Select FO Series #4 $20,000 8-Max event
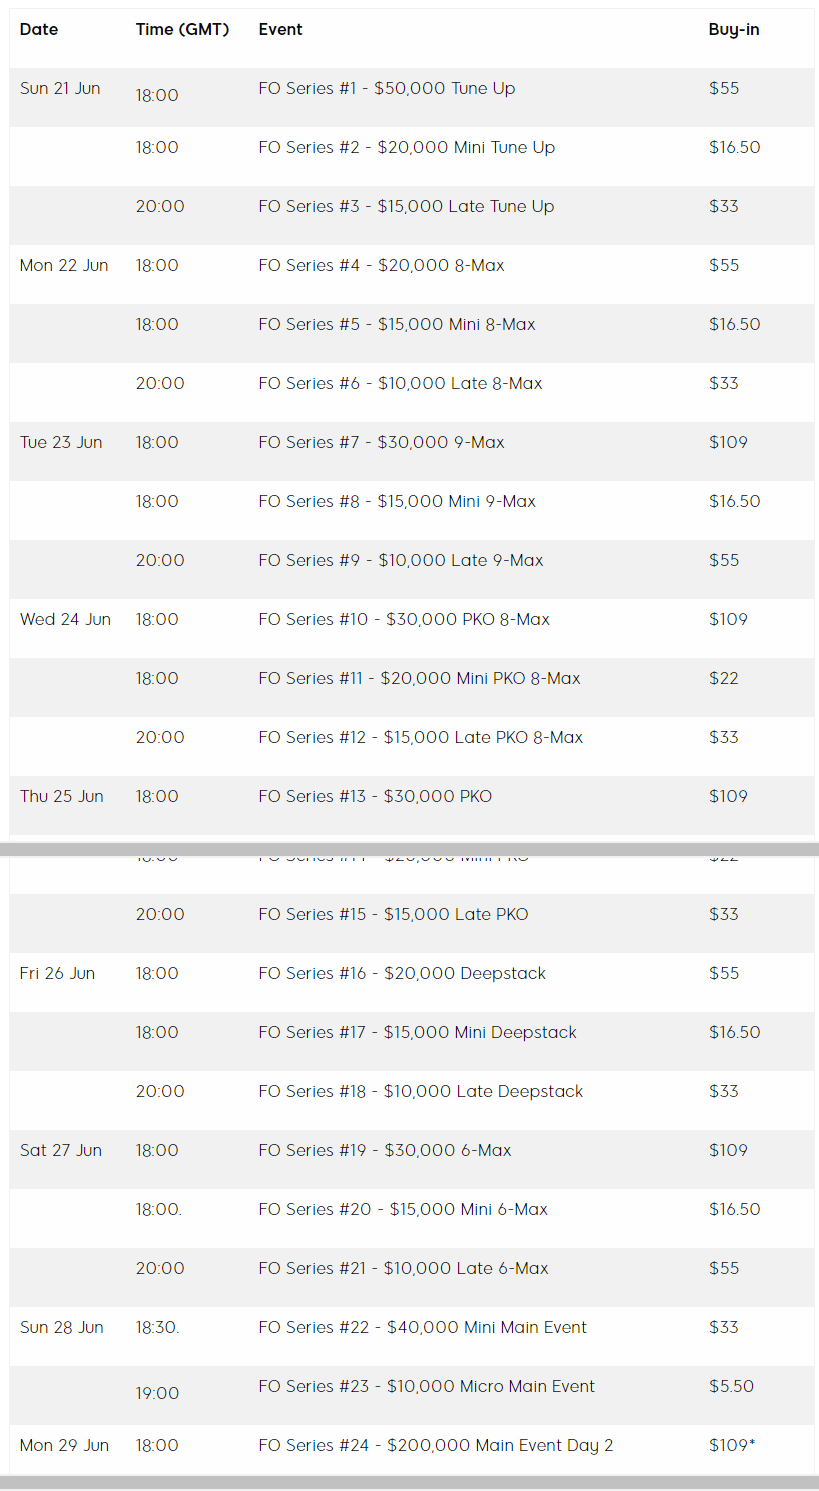Screen dimensions: 819x1491 tap(381, 266)
